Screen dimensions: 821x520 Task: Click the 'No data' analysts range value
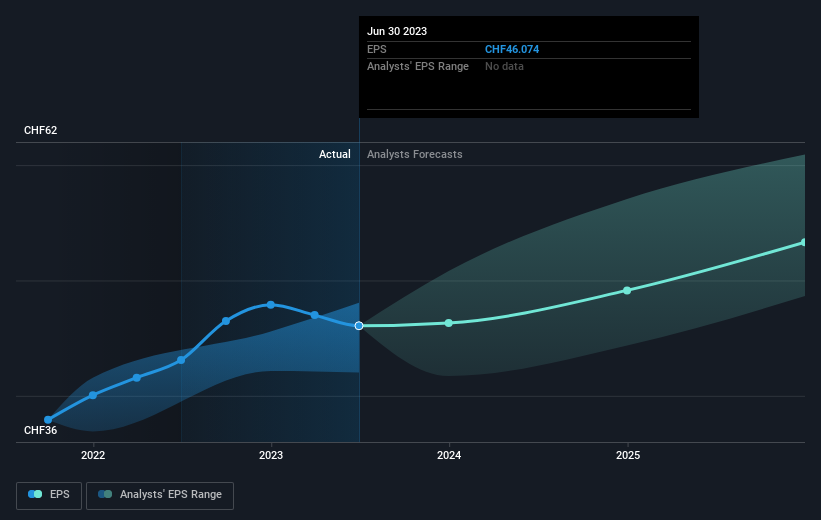point(504,67)
